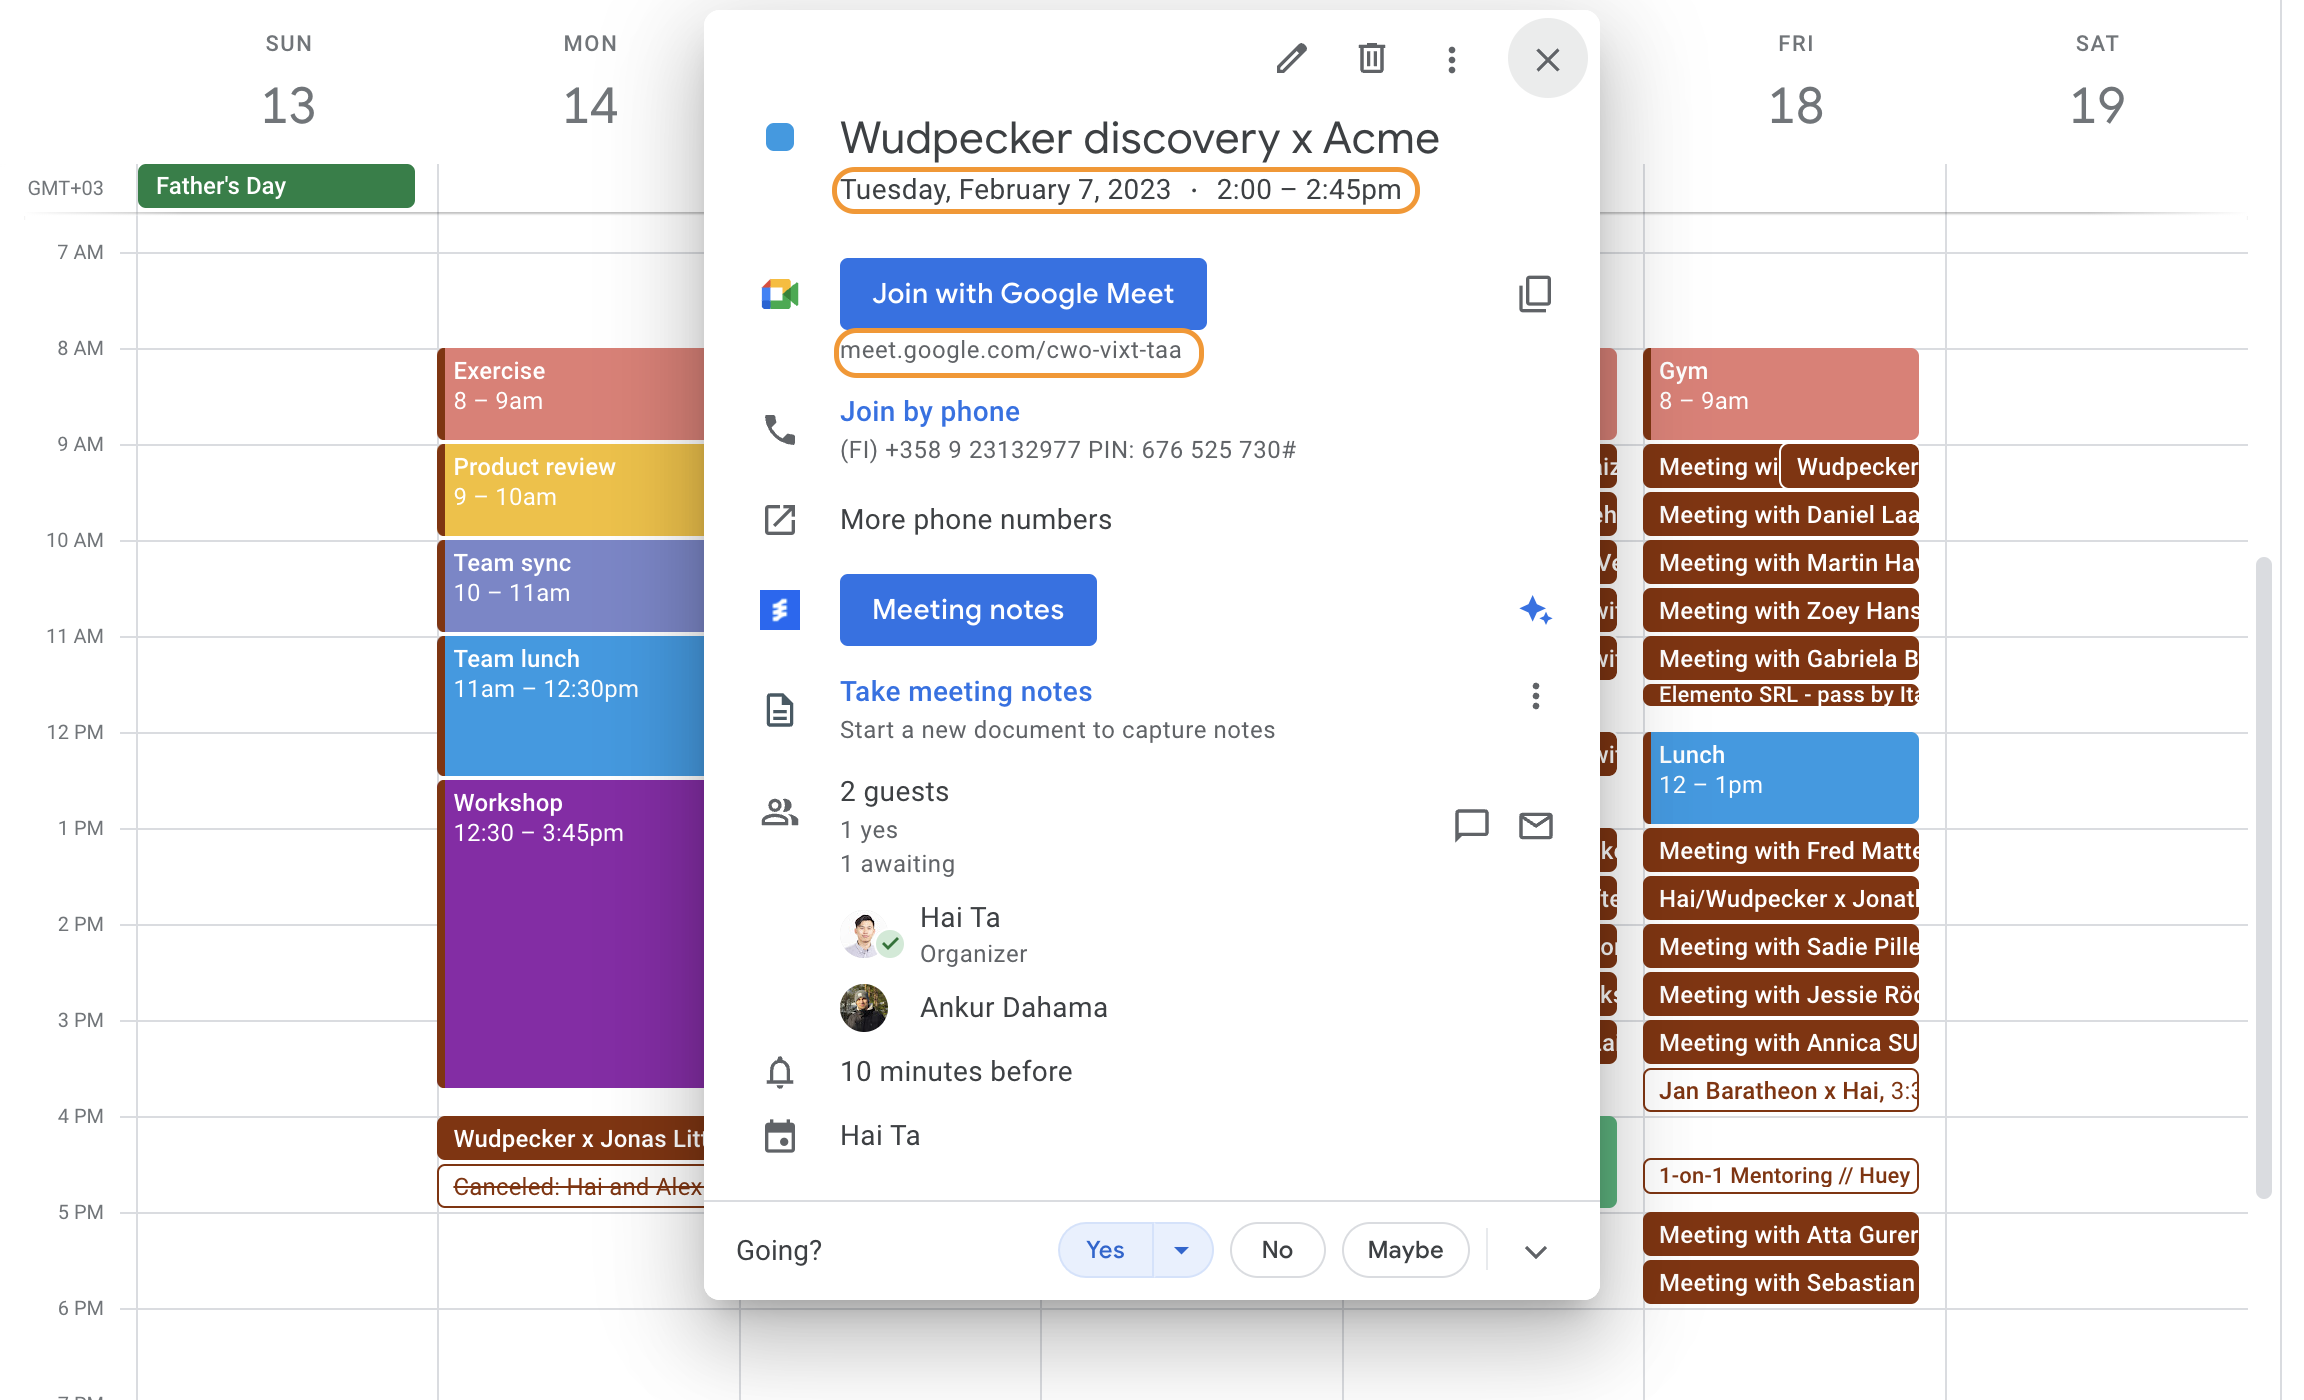
Task: Click the phone handset icon
Action: click(x=779, y=430)
